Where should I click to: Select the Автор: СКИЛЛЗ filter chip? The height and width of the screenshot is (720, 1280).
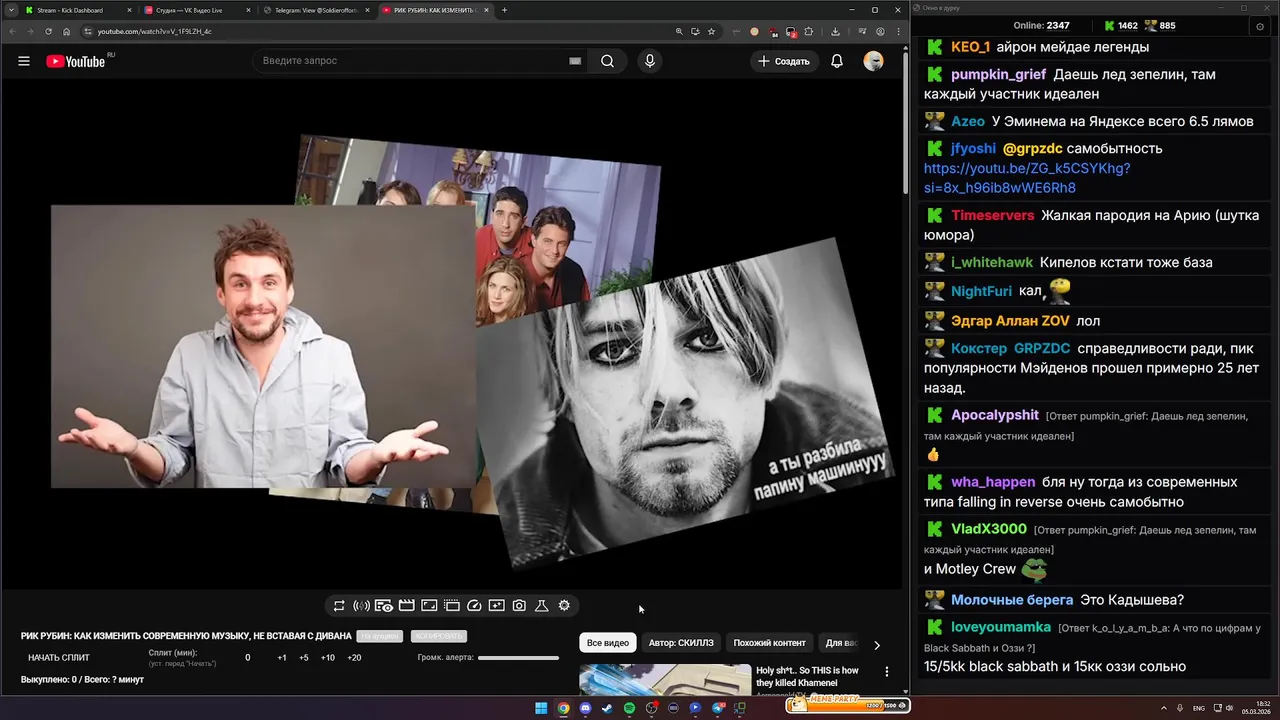coord(681,643)
